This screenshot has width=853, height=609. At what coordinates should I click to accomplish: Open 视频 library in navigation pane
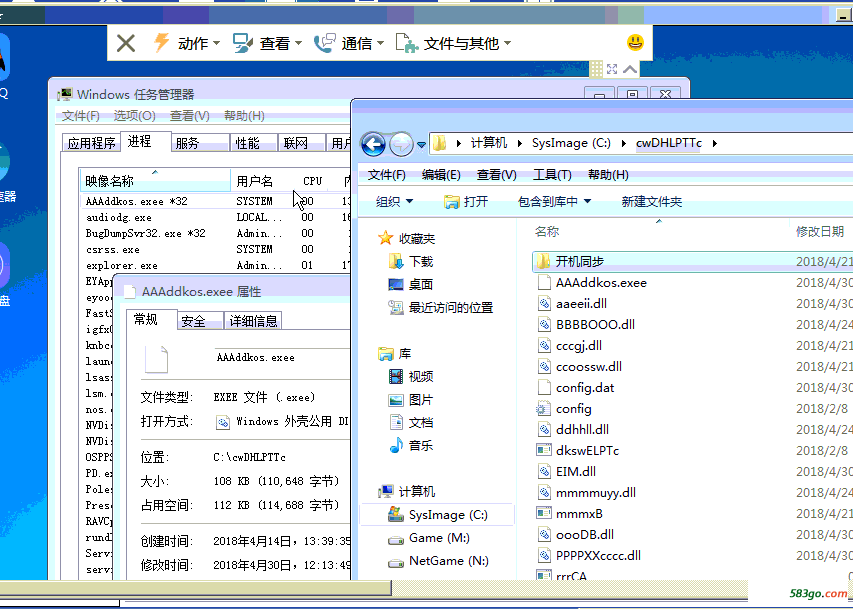tap(411, 376)
